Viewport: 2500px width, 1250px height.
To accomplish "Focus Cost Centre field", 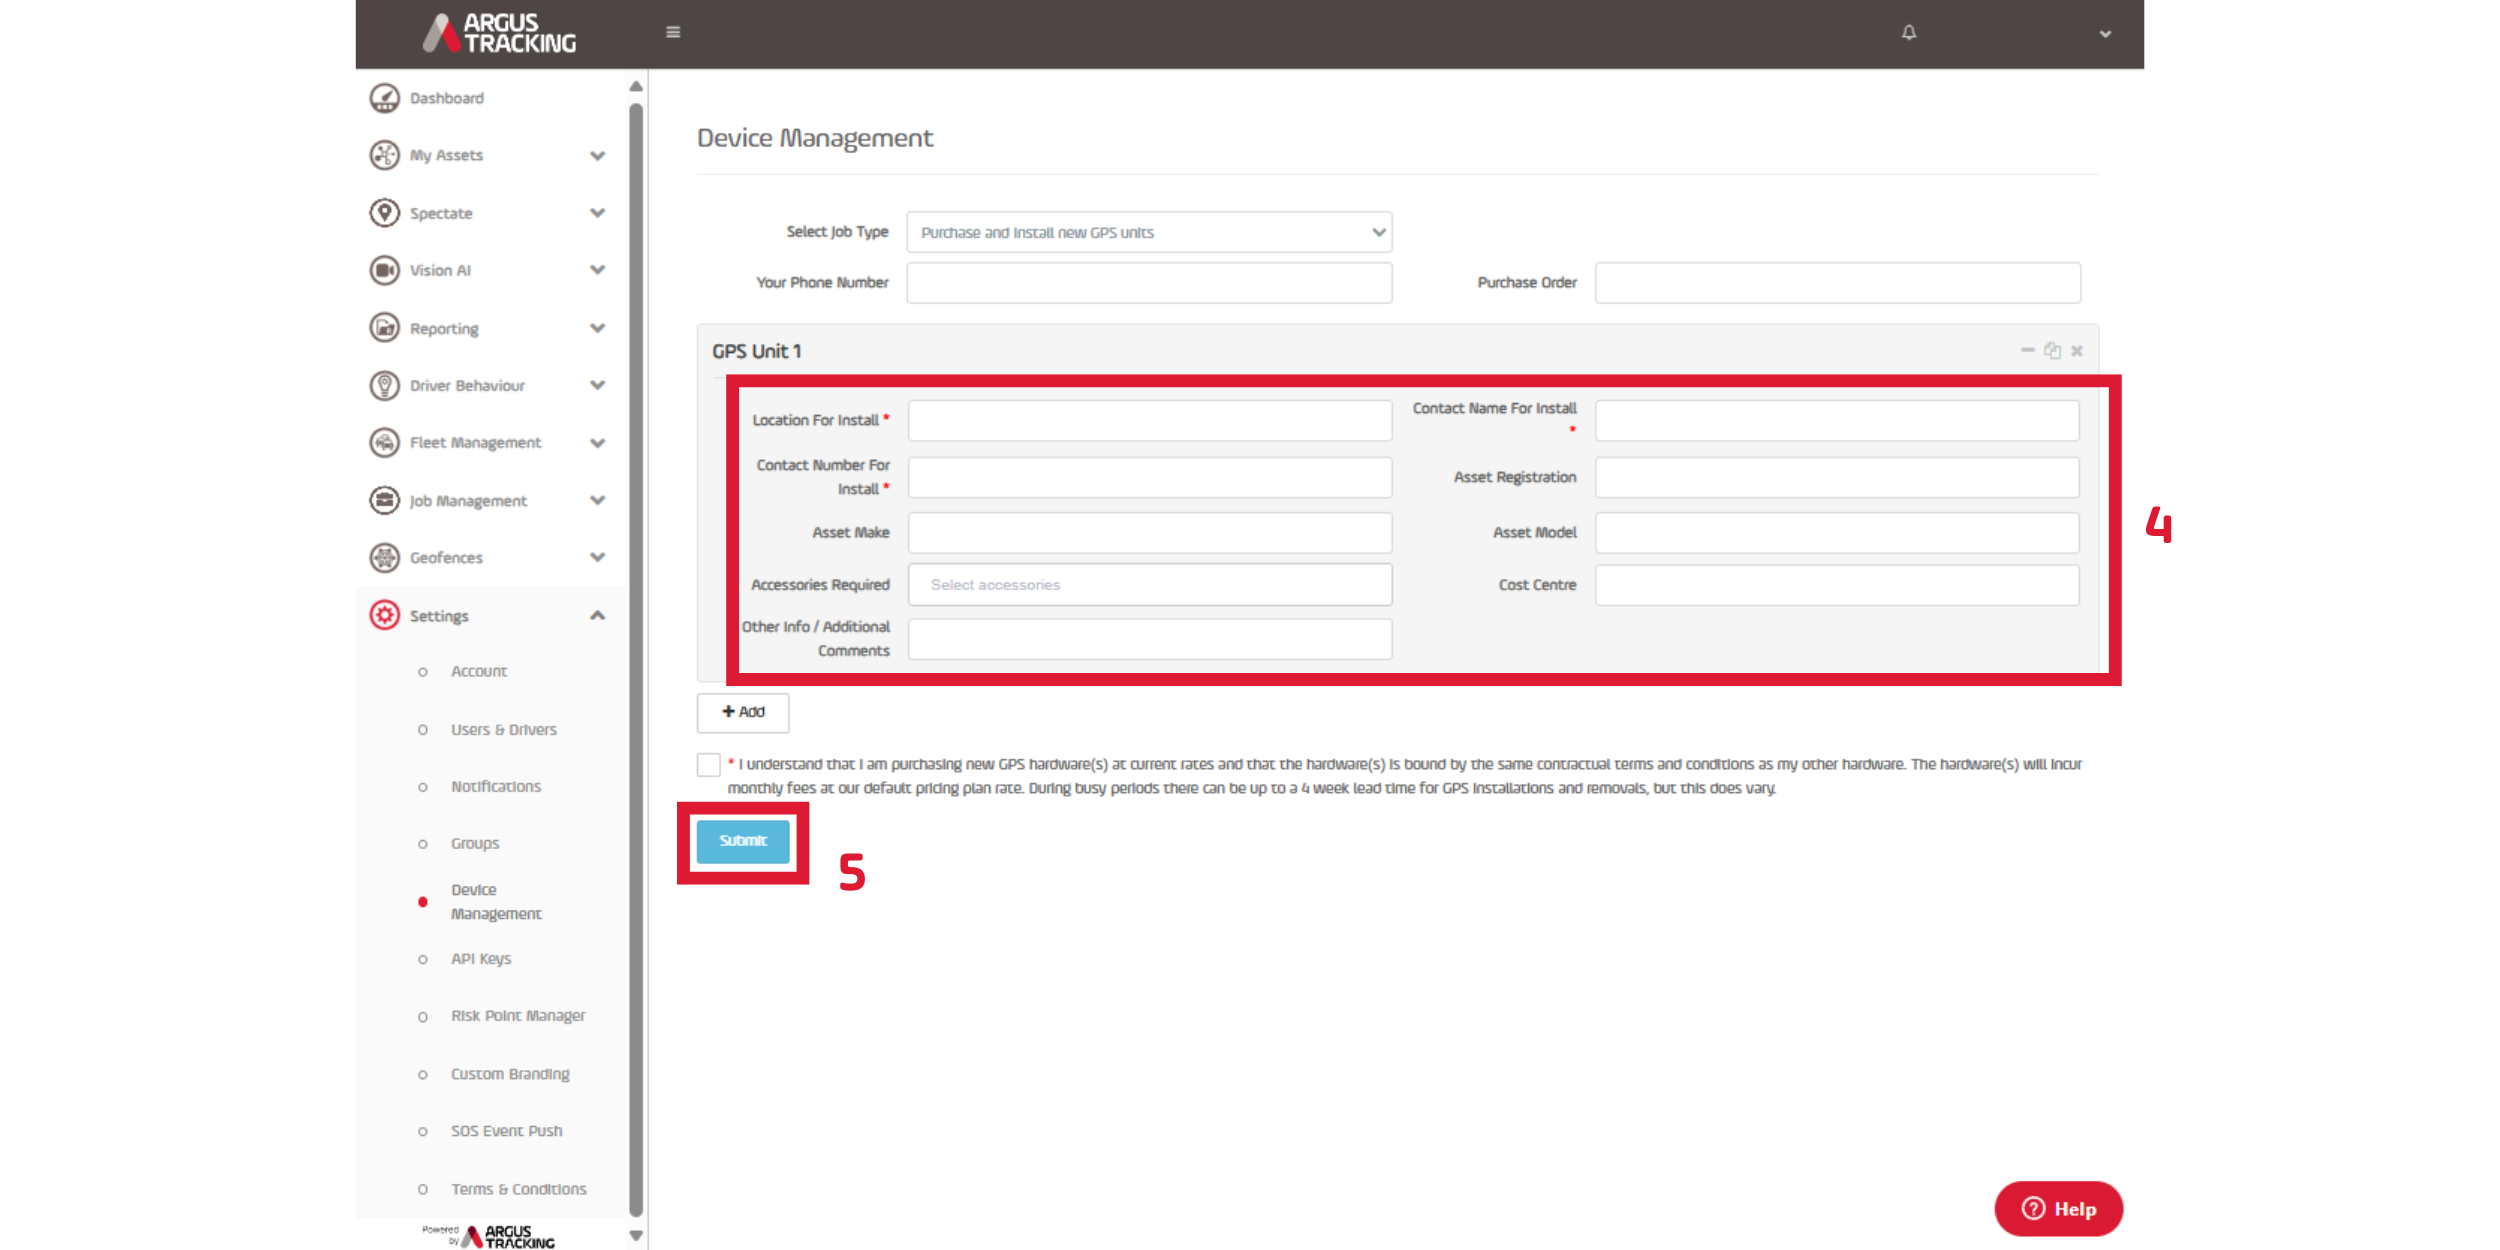I will pyautogui.click(x=1836, y=584).
